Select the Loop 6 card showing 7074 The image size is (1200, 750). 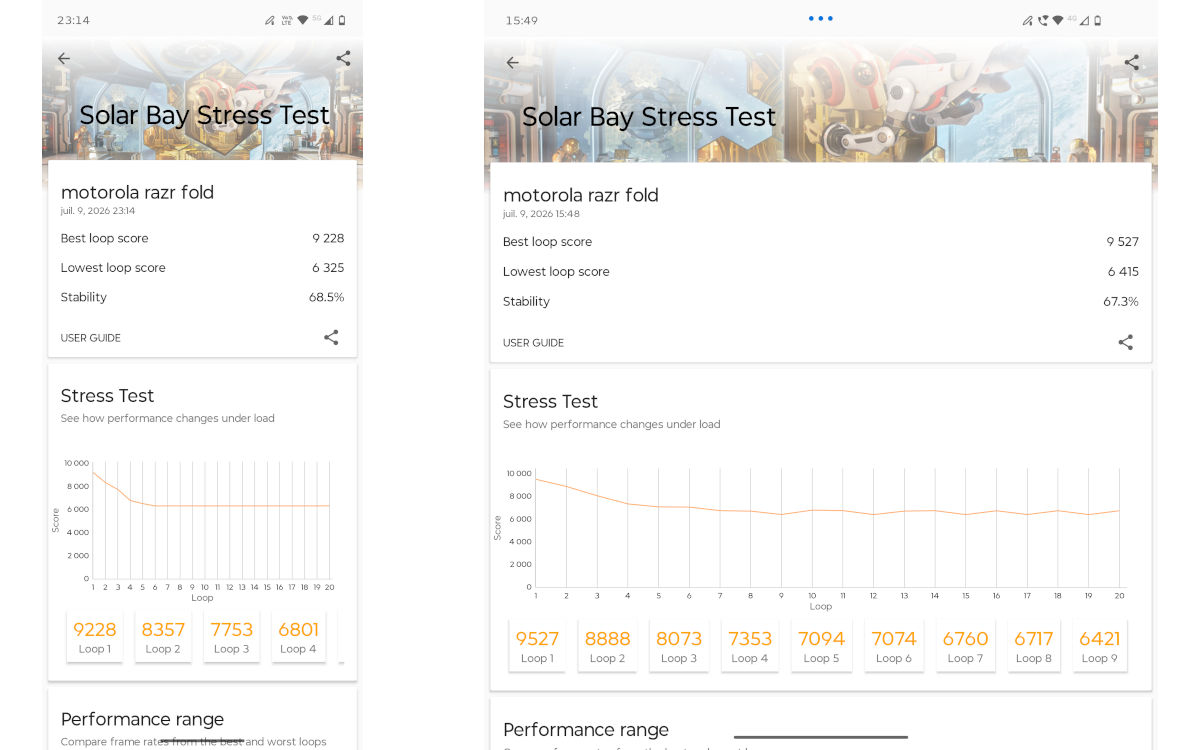point(893,645)
